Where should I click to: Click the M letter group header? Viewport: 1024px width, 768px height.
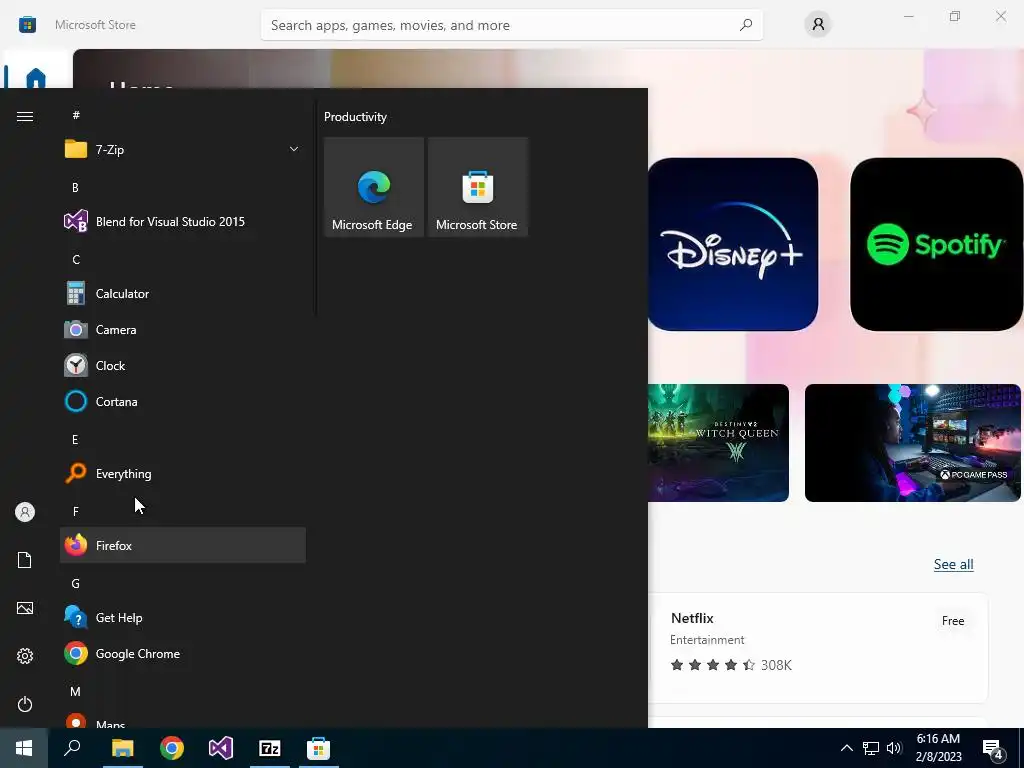pyautogui.click(x=76, y=692)
